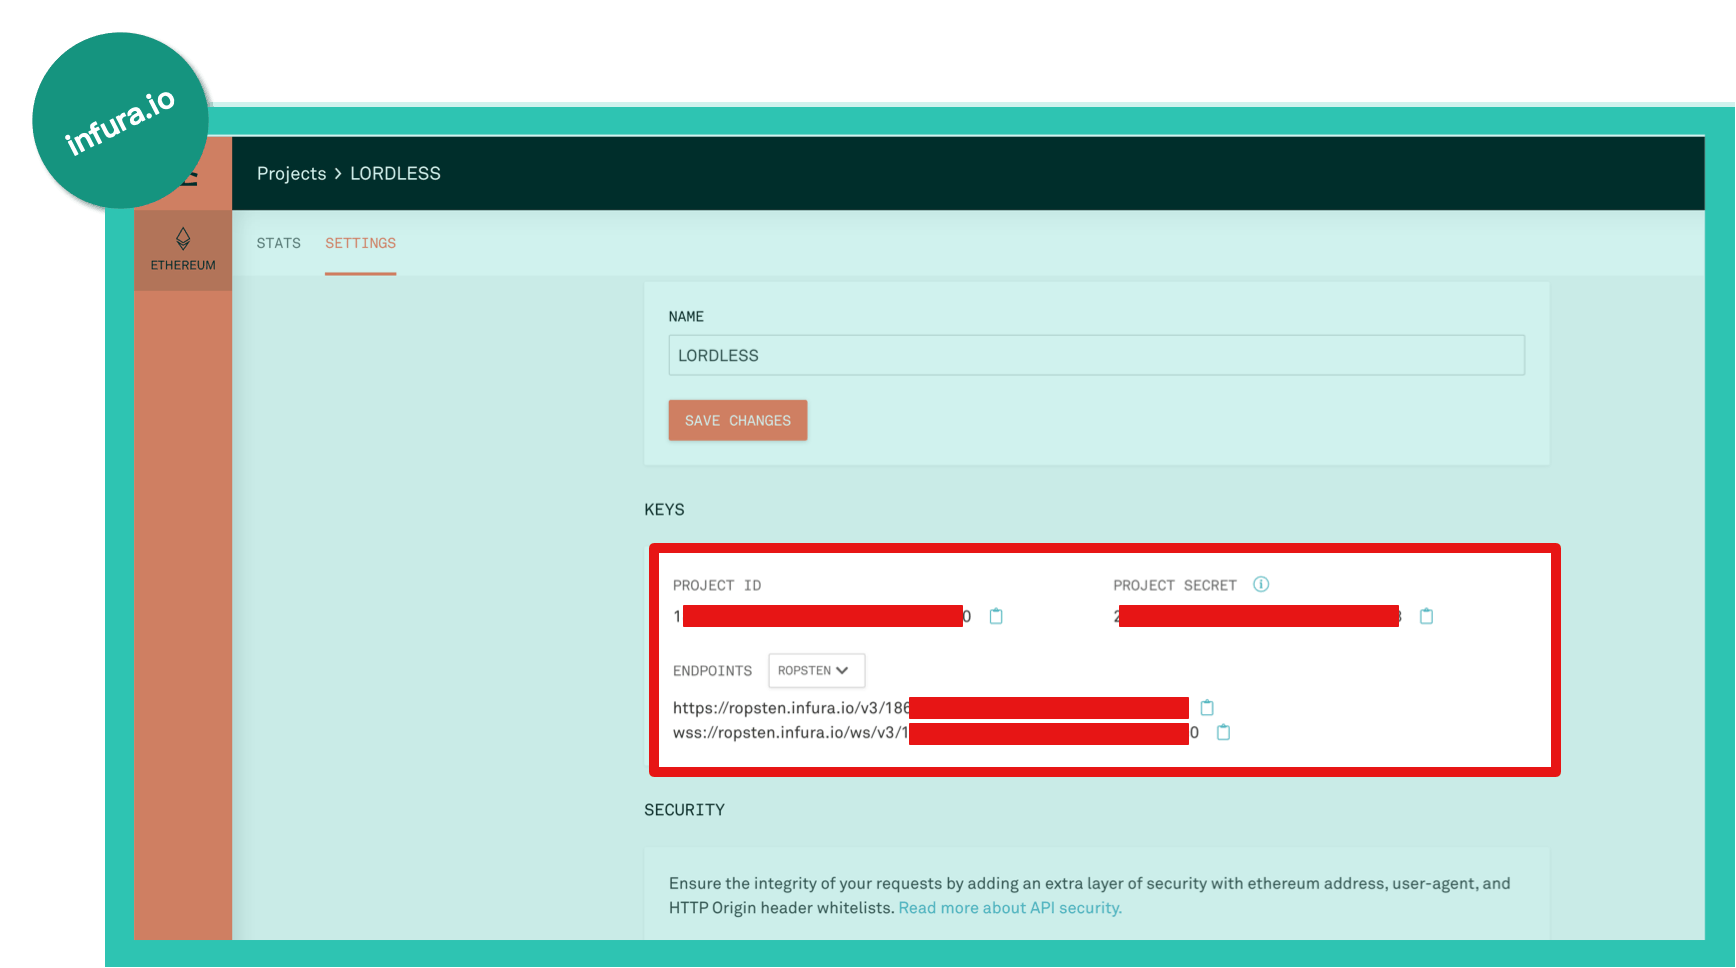
Task: Copy the Project ID to clipboard
Action: click(996, 616)
